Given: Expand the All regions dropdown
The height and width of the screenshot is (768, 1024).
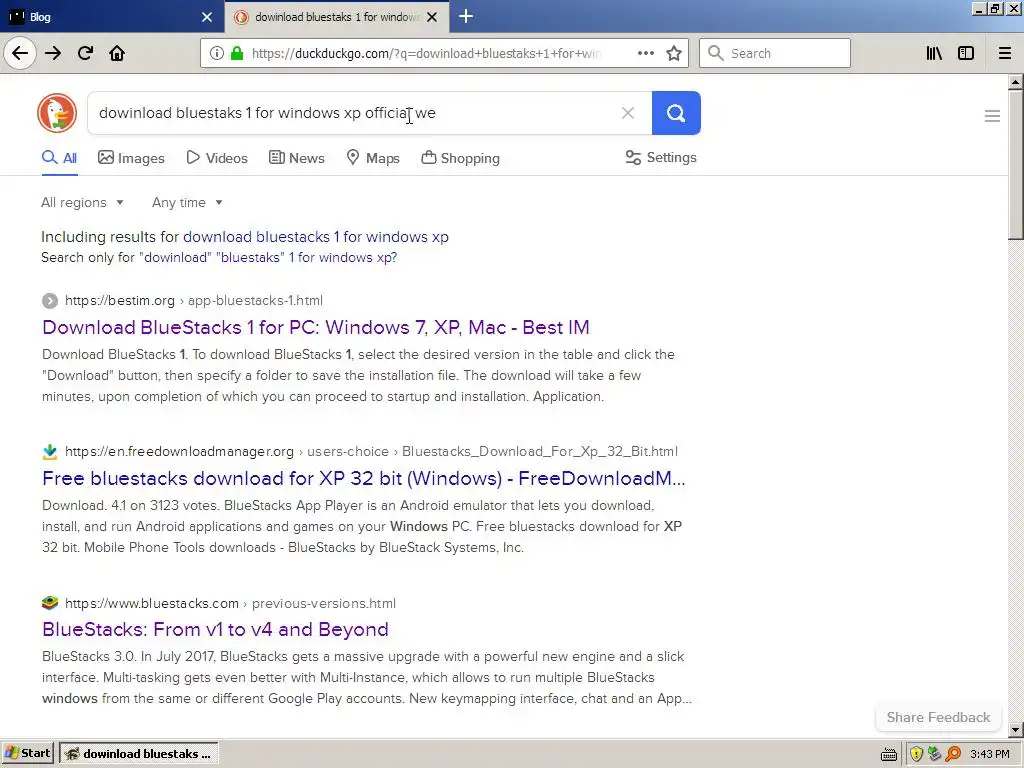Looking at the screenshot, I should tap(82, 202).
